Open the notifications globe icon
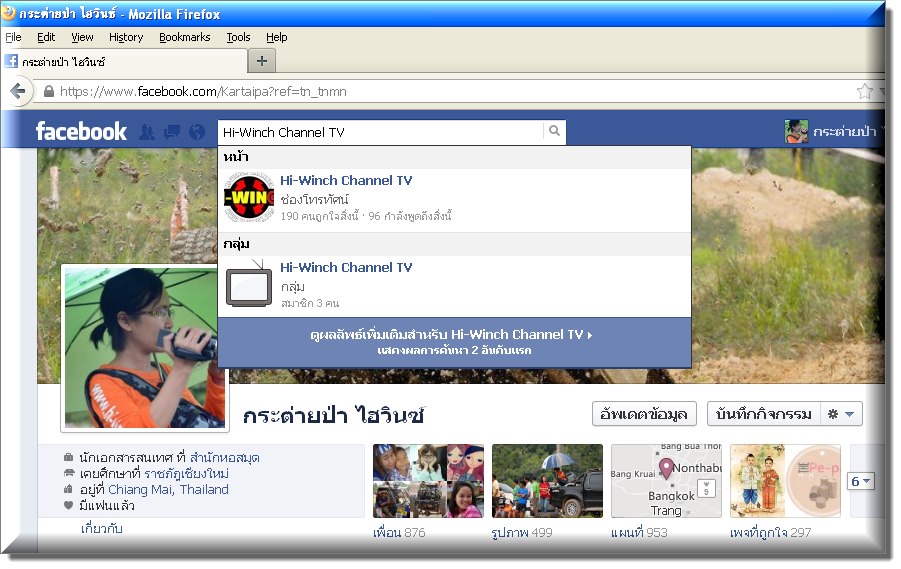 196,132
